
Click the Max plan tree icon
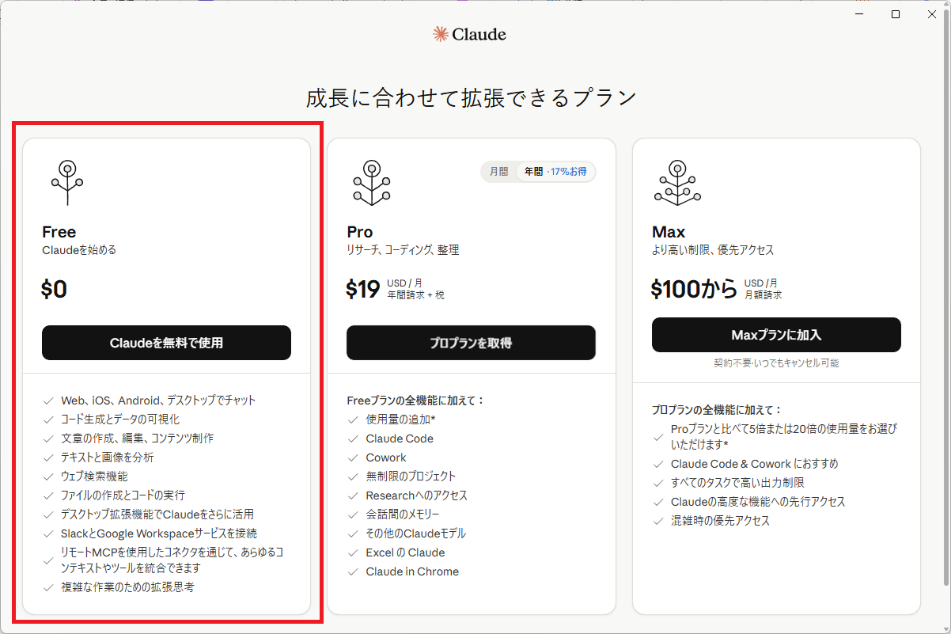[x=677, y=183]
